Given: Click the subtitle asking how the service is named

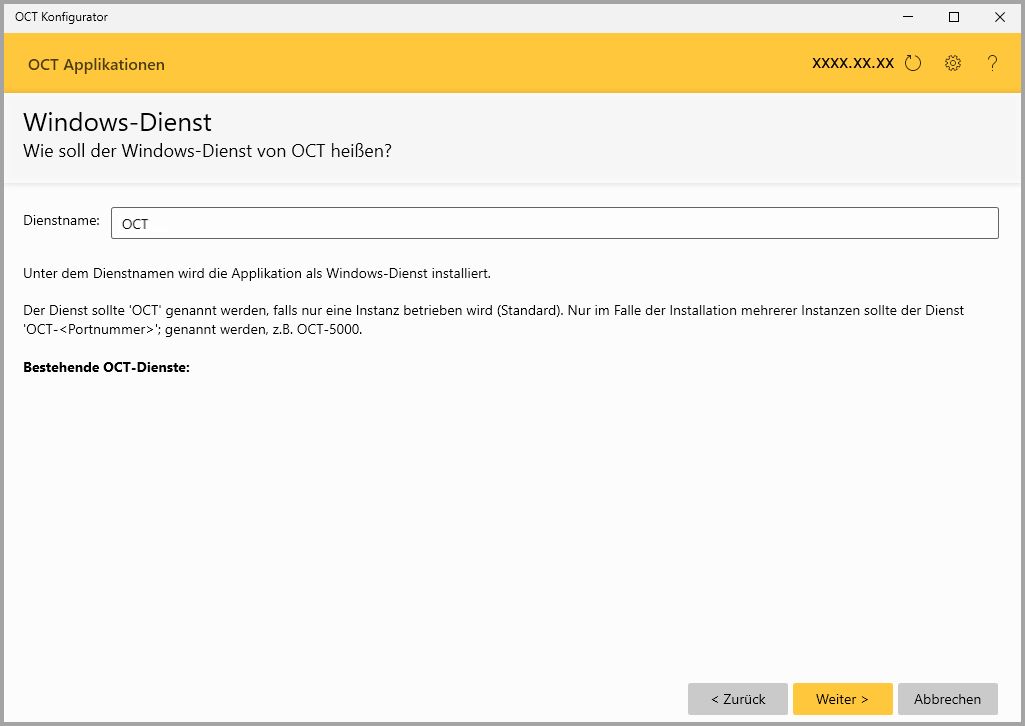Looking at the screenshot, I should tap(207, 151).
